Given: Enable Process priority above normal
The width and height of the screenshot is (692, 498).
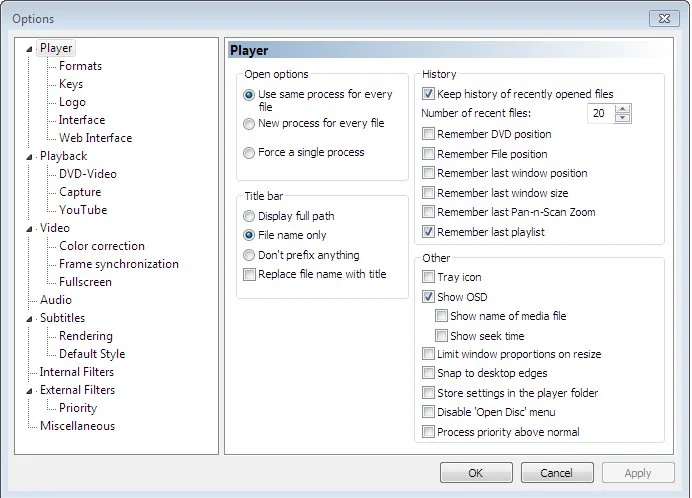Looking at the screenshot, I should (x=428, y=431).
